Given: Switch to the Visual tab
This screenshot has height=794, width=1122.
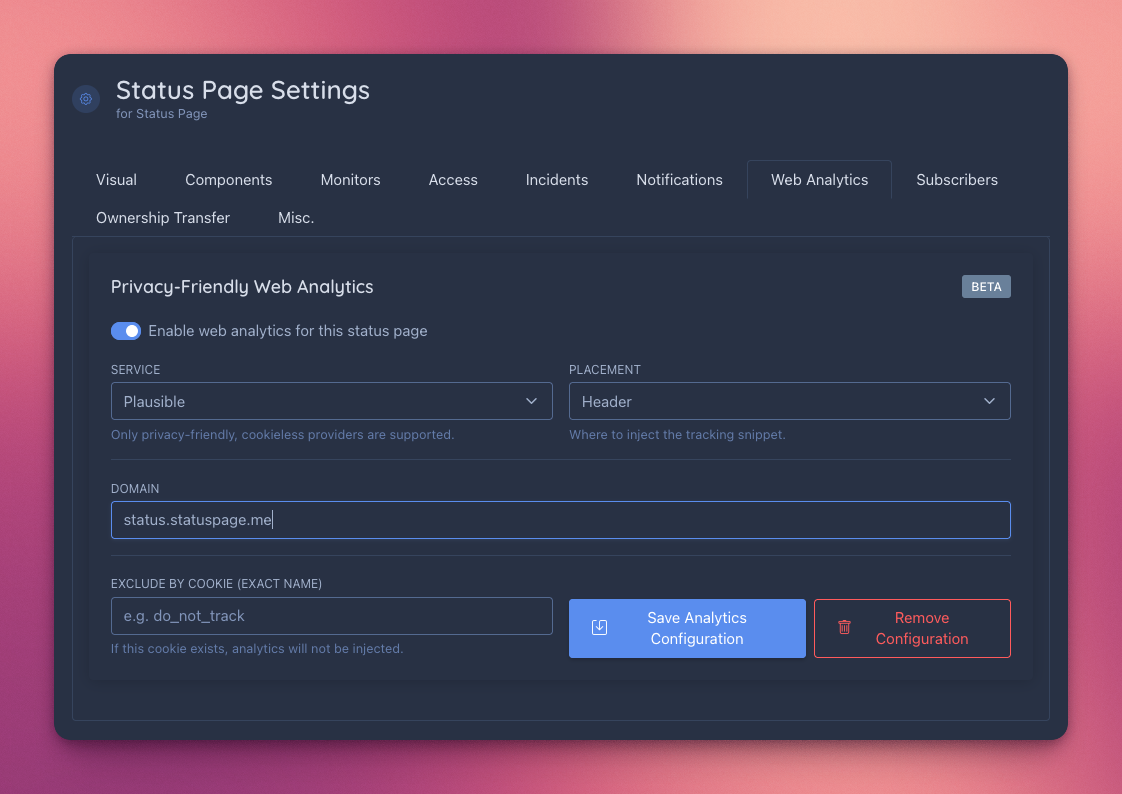Looking at the screenshot, I should click(x=116, y=179).
